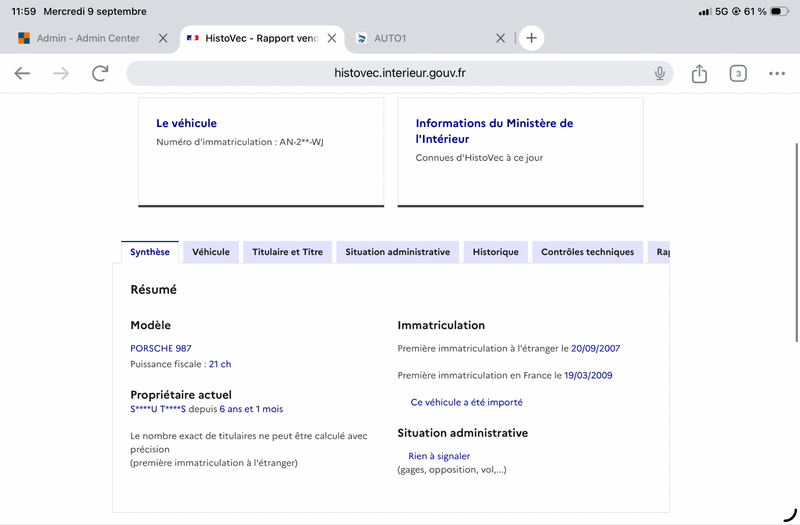Open the Véhicule tab
Viewport: 800px width, 525px height.
211,252
